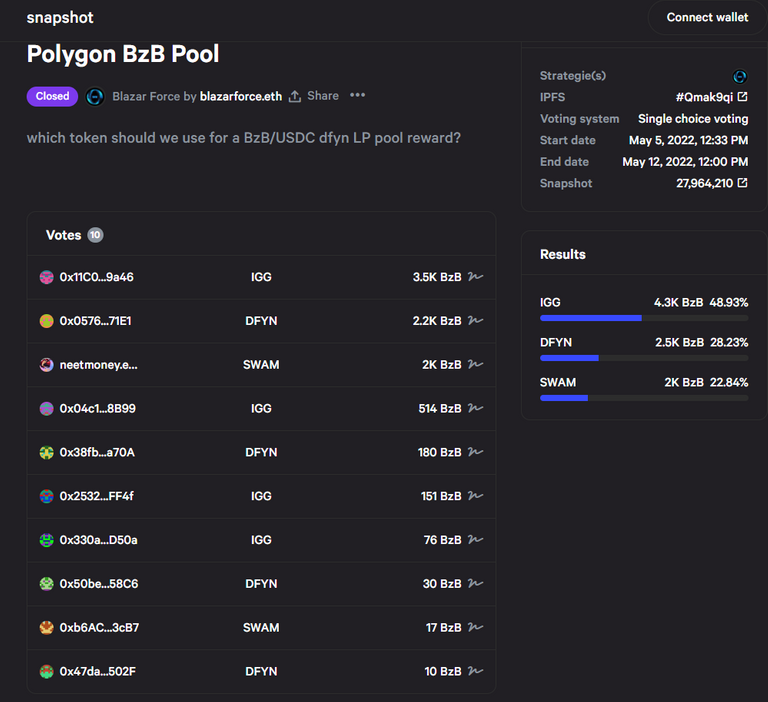Click the signature icon for 0x38fb...a70A vote

(475, 452)
